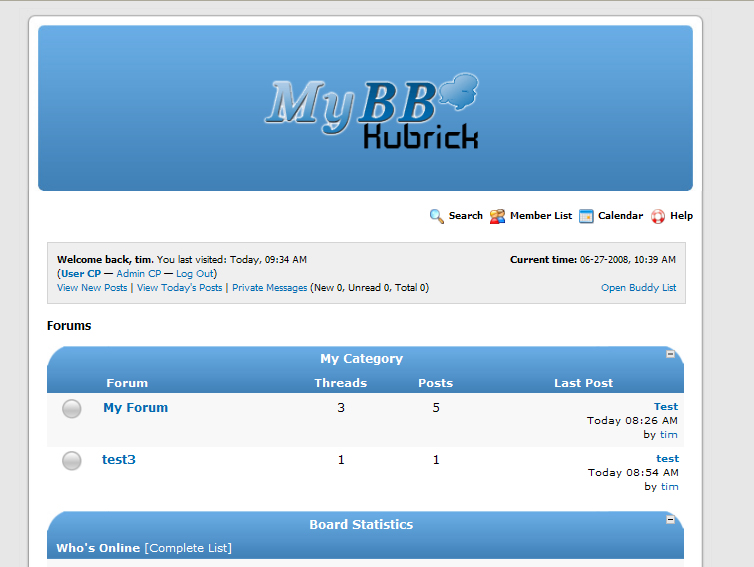This screenshot has width=754, height=567.
Task: Open tim's profile in My Forum row
Action: (x=668, y=435)
